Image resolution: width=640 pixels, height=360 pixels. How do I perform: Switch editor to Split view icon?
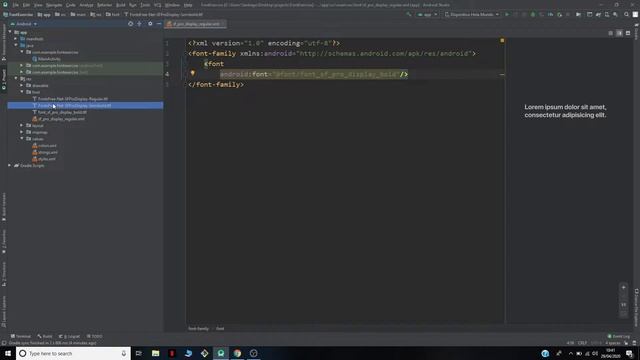coord(619,33)
